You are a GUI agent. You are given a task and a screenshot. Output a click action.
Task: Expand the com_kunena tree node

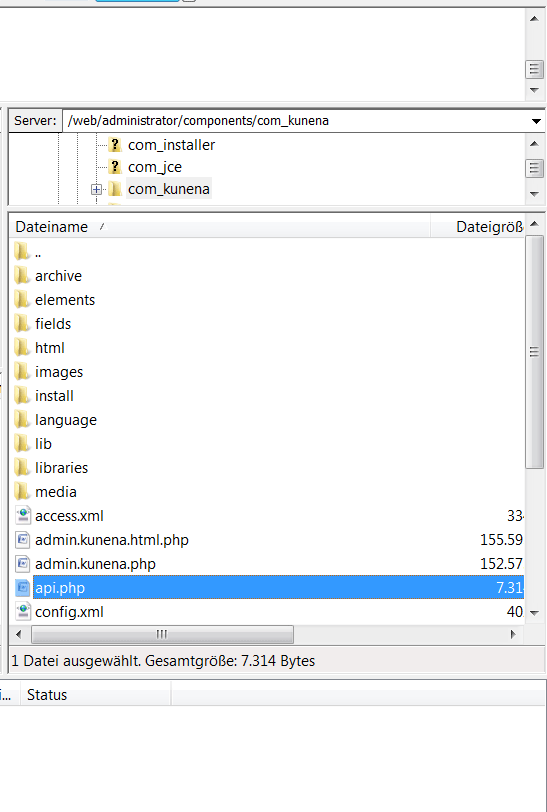click(x=96, y=190)
